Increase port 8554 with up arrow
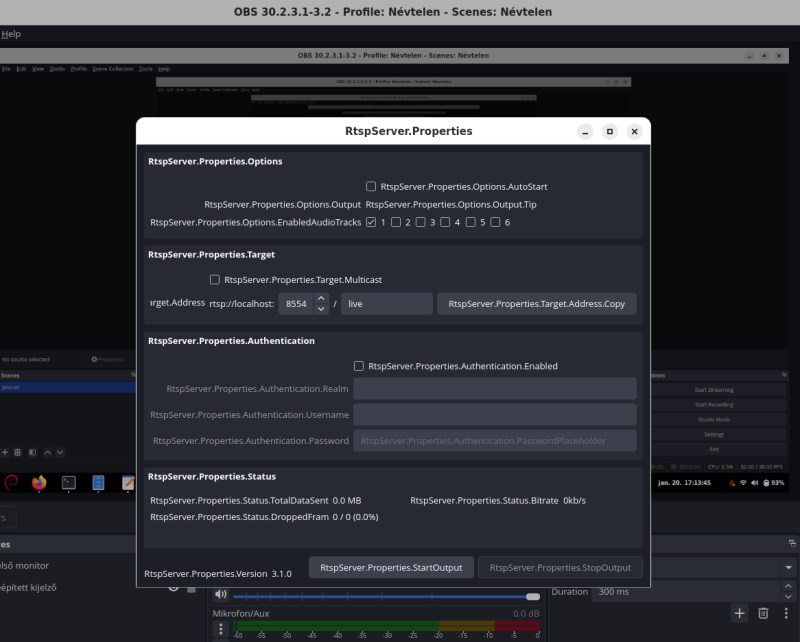This screenshot has height=642, width=800. coord(321,298)
